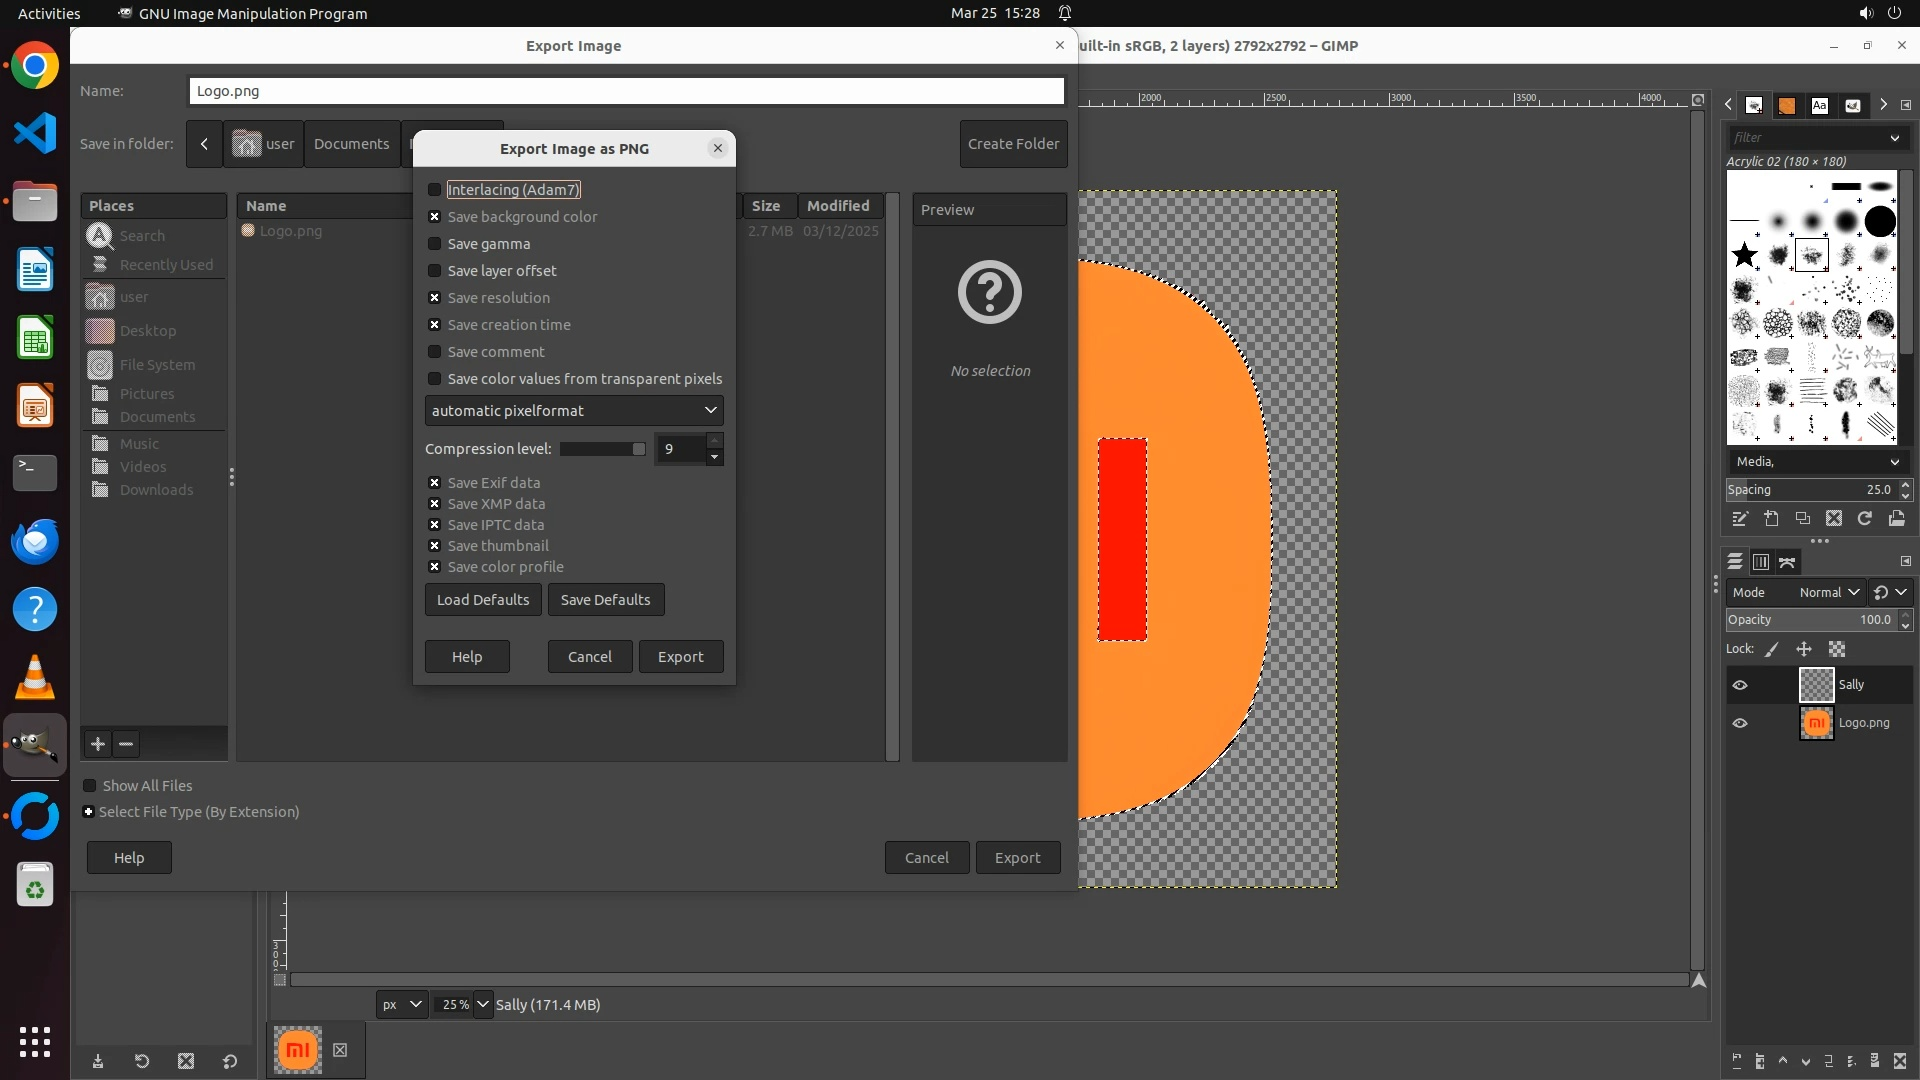Open the automatic pixelformat dropdown
Image resolution: width=1920 pixels, height=1080 pixels.
click(x=574, y=411)
